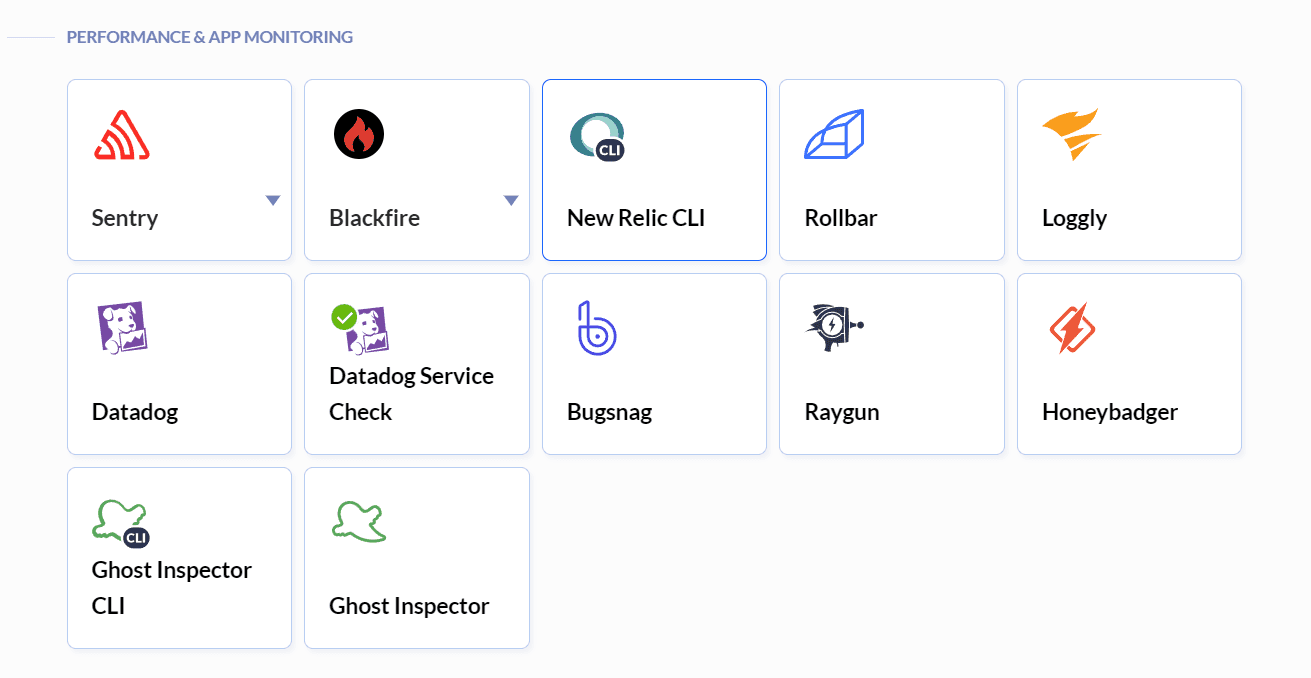
Task: Click the orange Loggly logo icon
Action: (x=1071, y=135)
